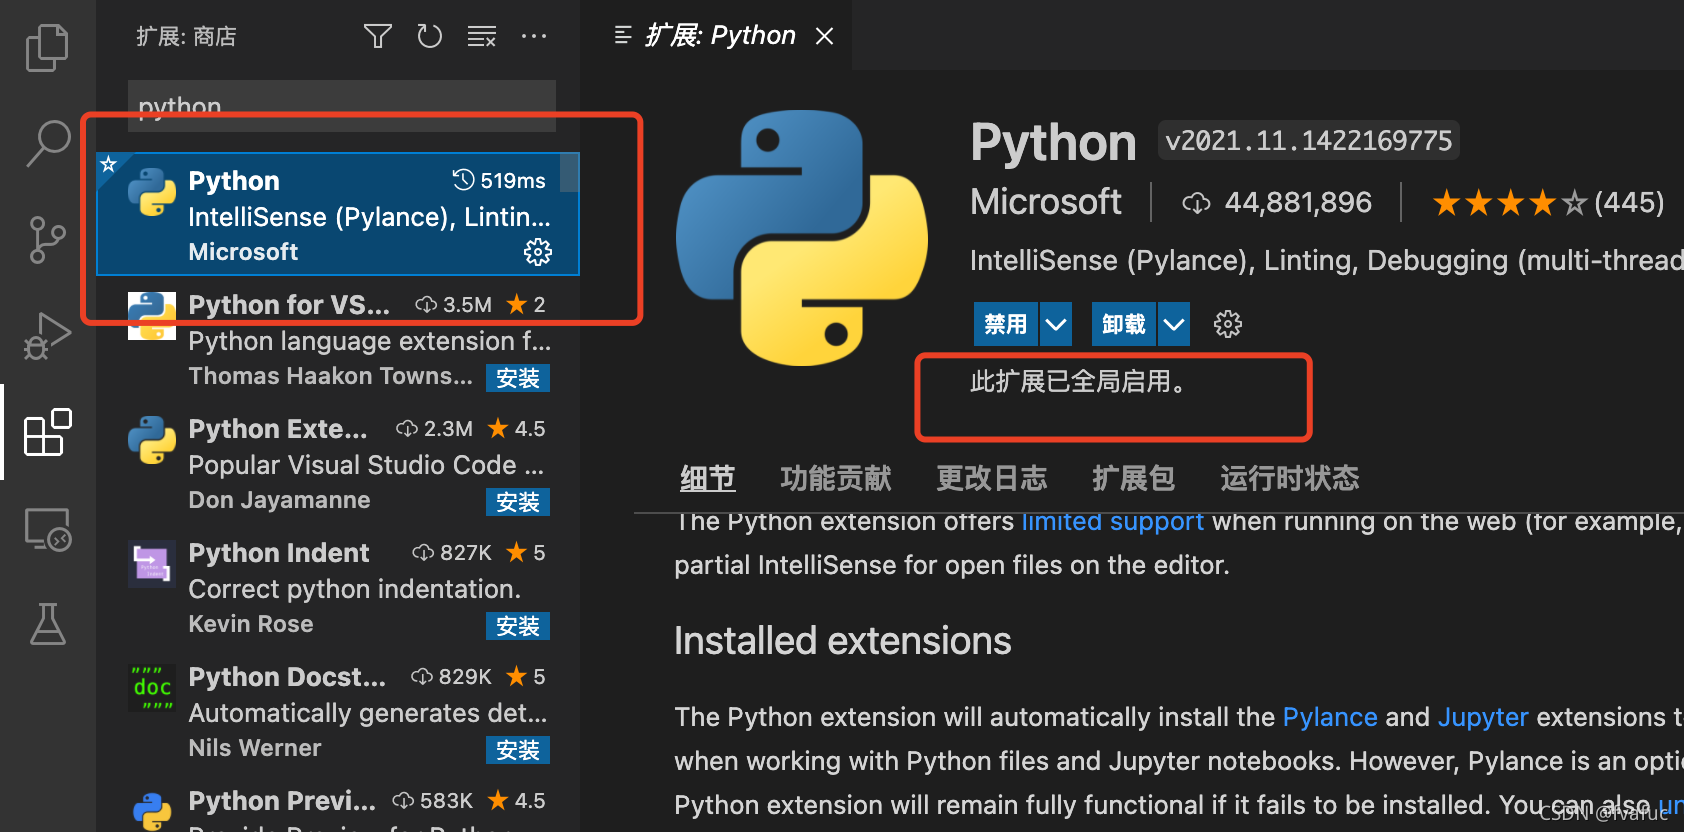Open the Testing beaker view
The width and height of the screenshot is (1684, 832).
(47, 624)
